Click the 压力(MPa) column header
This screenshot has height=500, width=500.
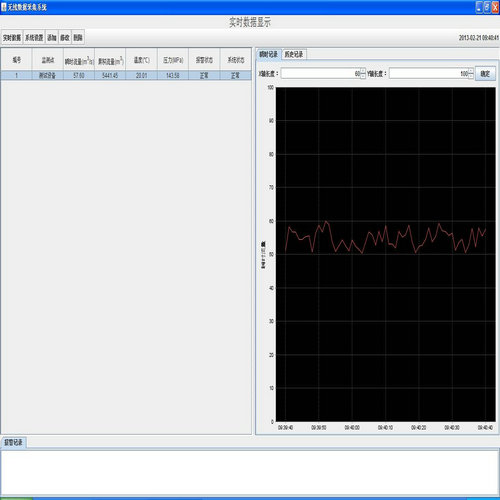(173, 60)
